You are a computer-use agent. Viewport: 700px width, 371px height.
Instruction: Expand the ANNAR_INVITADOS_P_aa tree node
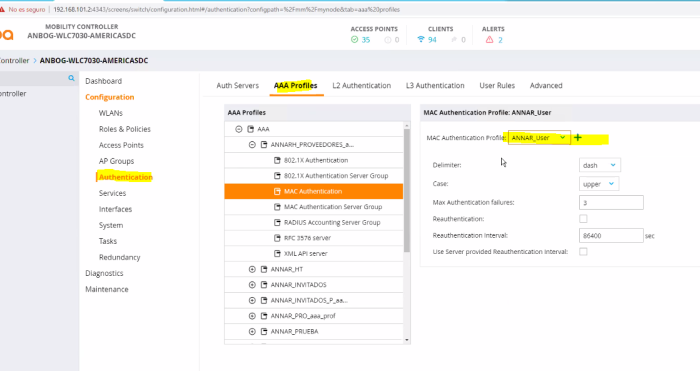point(252,300)
